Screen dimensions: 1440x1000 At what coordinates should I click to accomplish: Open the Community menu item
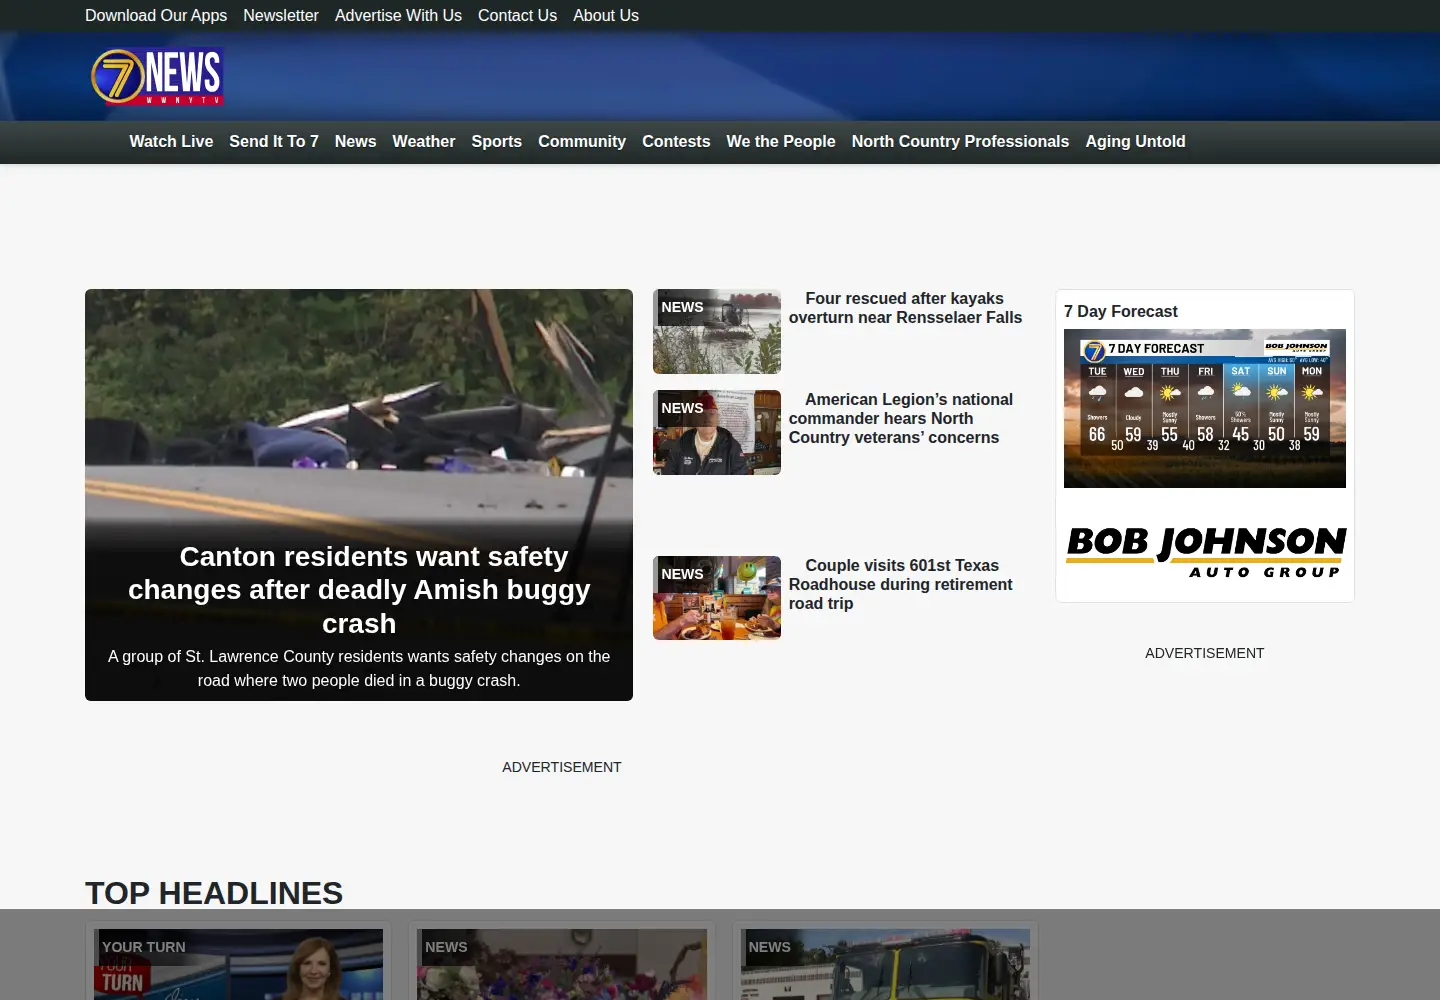(582, 142)
